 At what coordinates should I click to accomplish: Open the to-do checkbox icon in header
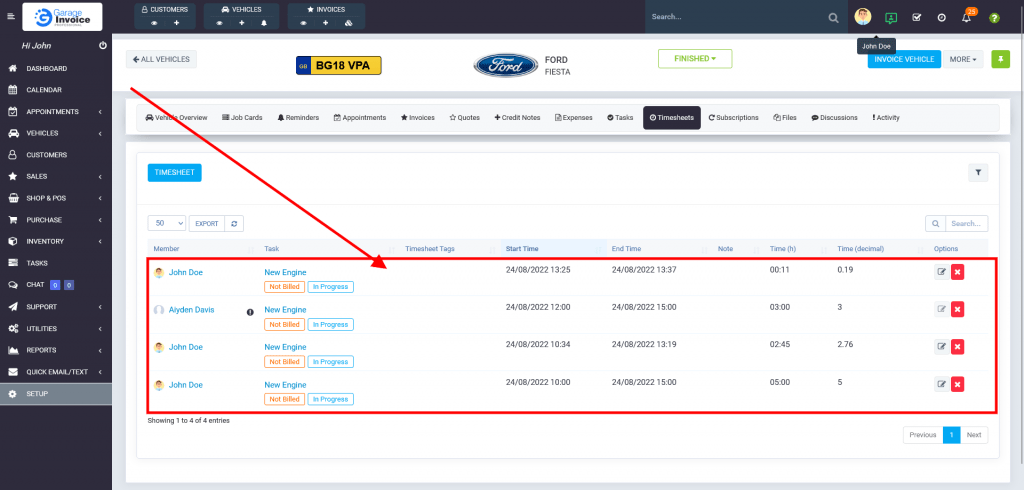916,18
